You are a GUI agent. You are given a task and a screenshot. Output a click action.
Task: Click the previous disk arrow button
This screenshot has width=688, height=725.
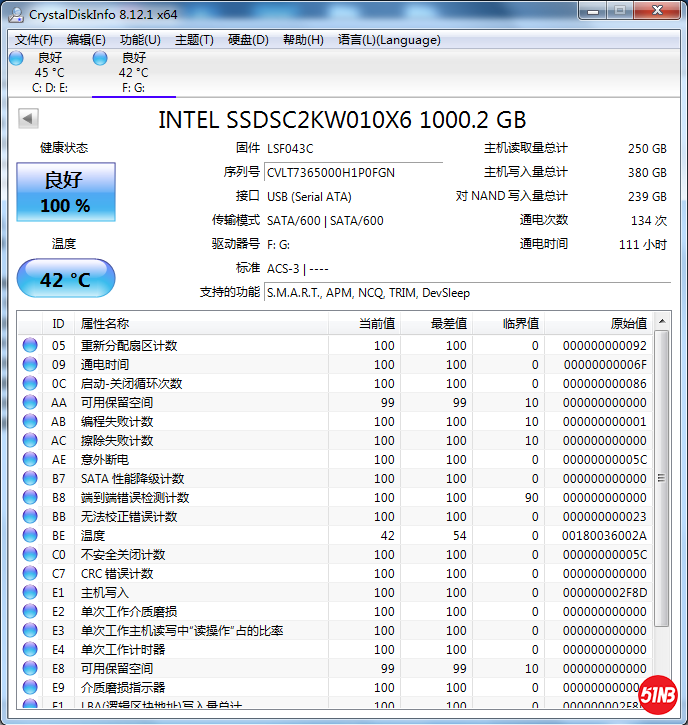28,119
